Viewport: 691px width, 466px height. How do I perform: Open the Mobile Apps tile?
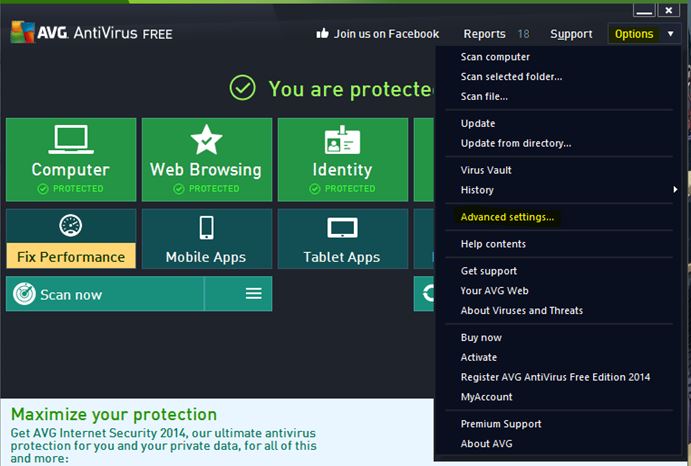[207, 239]
